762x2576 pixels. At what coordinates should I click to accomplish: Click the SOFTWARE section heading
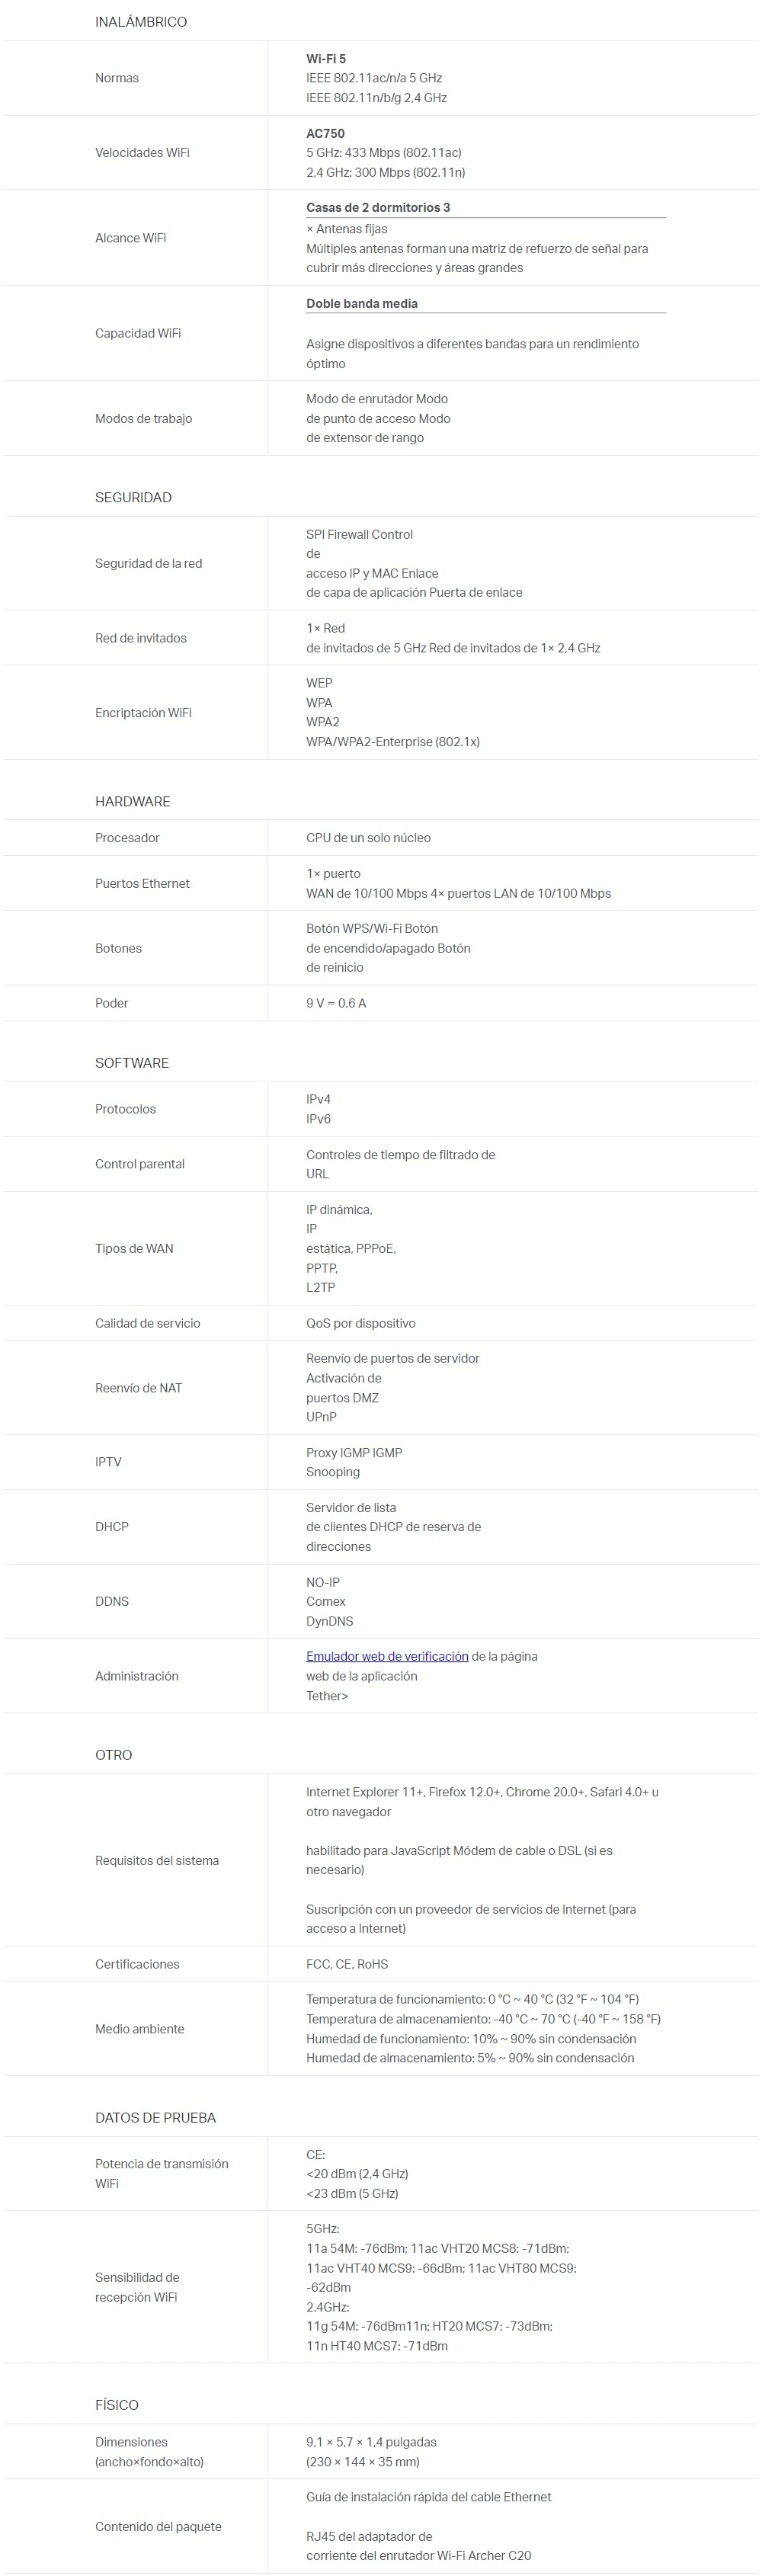coord(132,1063)
